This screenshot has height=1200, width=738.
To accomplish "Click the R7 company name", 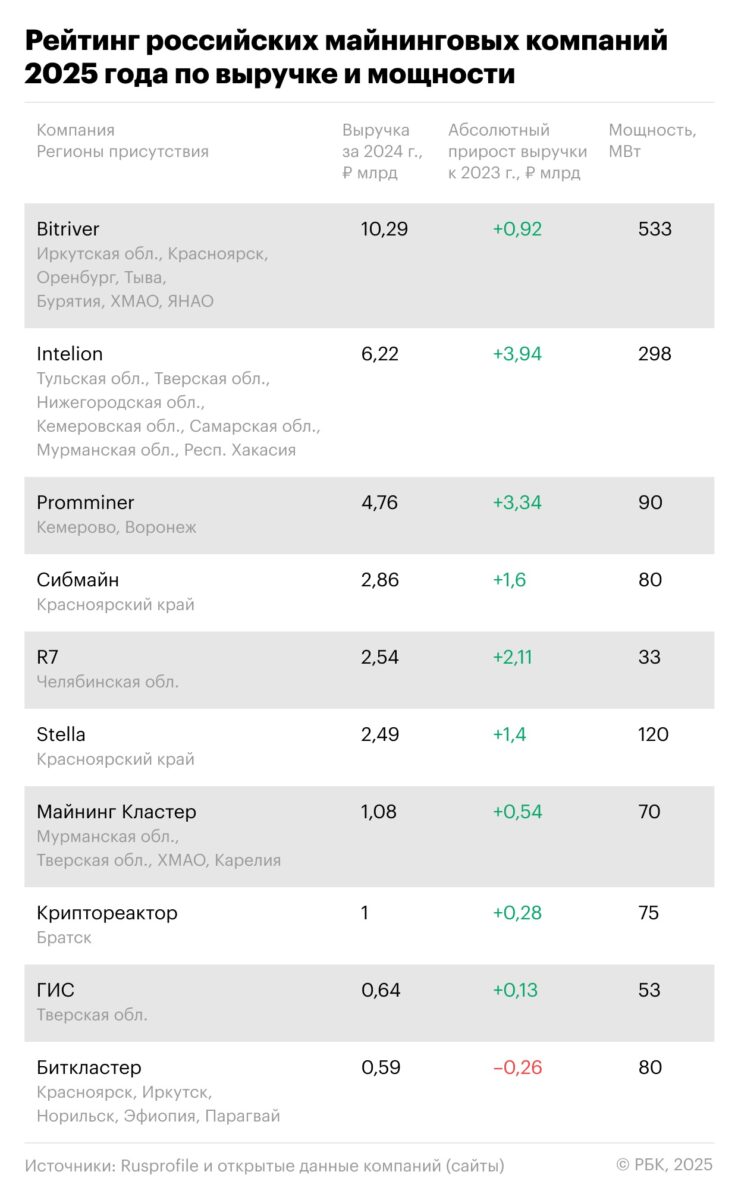I will tap(48, 657).
